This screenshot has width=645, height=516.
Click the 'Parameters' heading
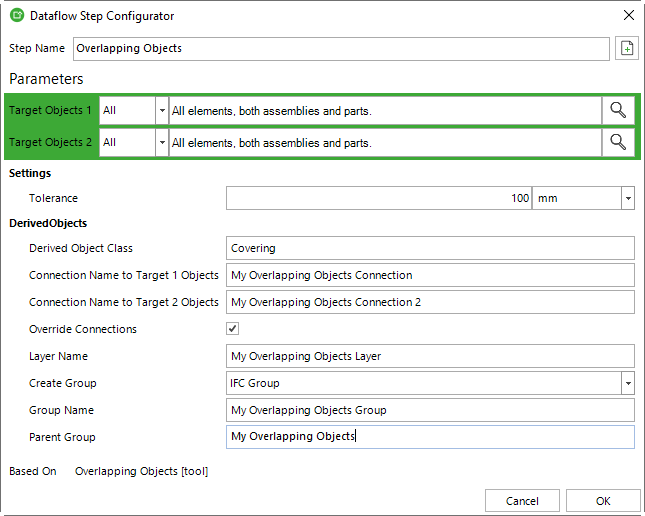[x=46, y=79]
